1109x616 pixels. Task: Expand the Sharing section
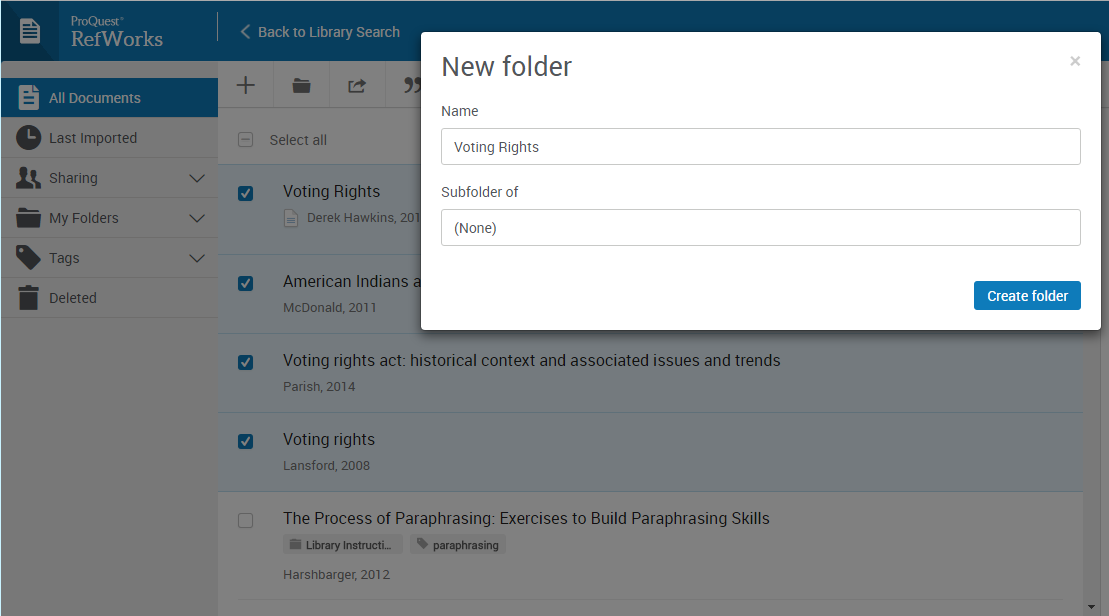197,177
